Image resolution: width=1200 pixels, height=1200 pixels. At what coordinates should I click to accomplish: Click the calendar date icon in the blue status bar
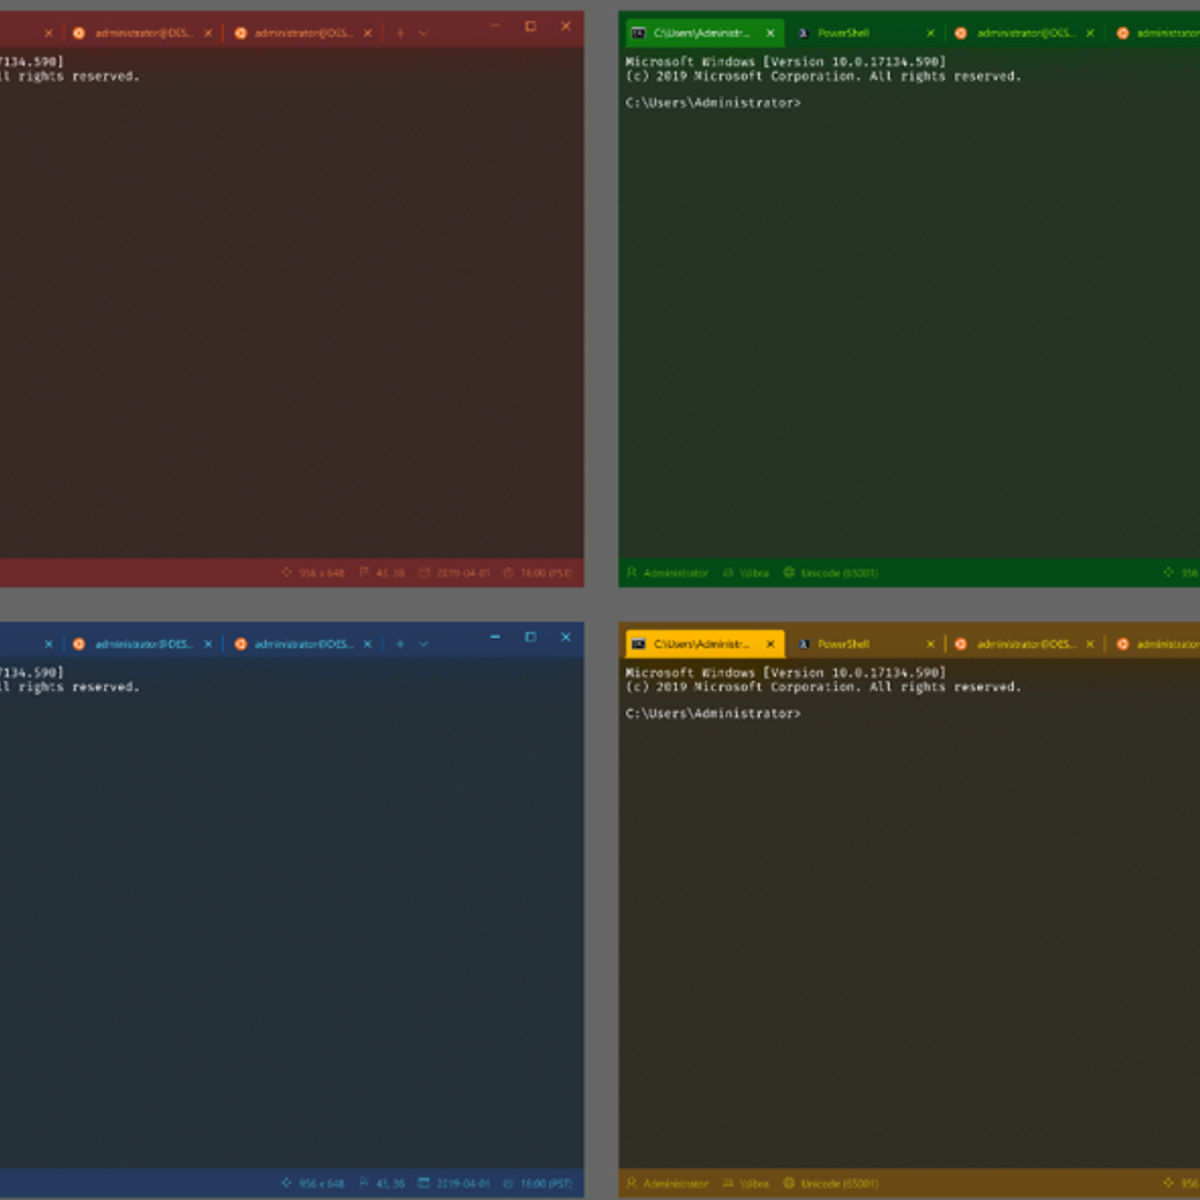pyautogui.click(x=424, y=1184)
